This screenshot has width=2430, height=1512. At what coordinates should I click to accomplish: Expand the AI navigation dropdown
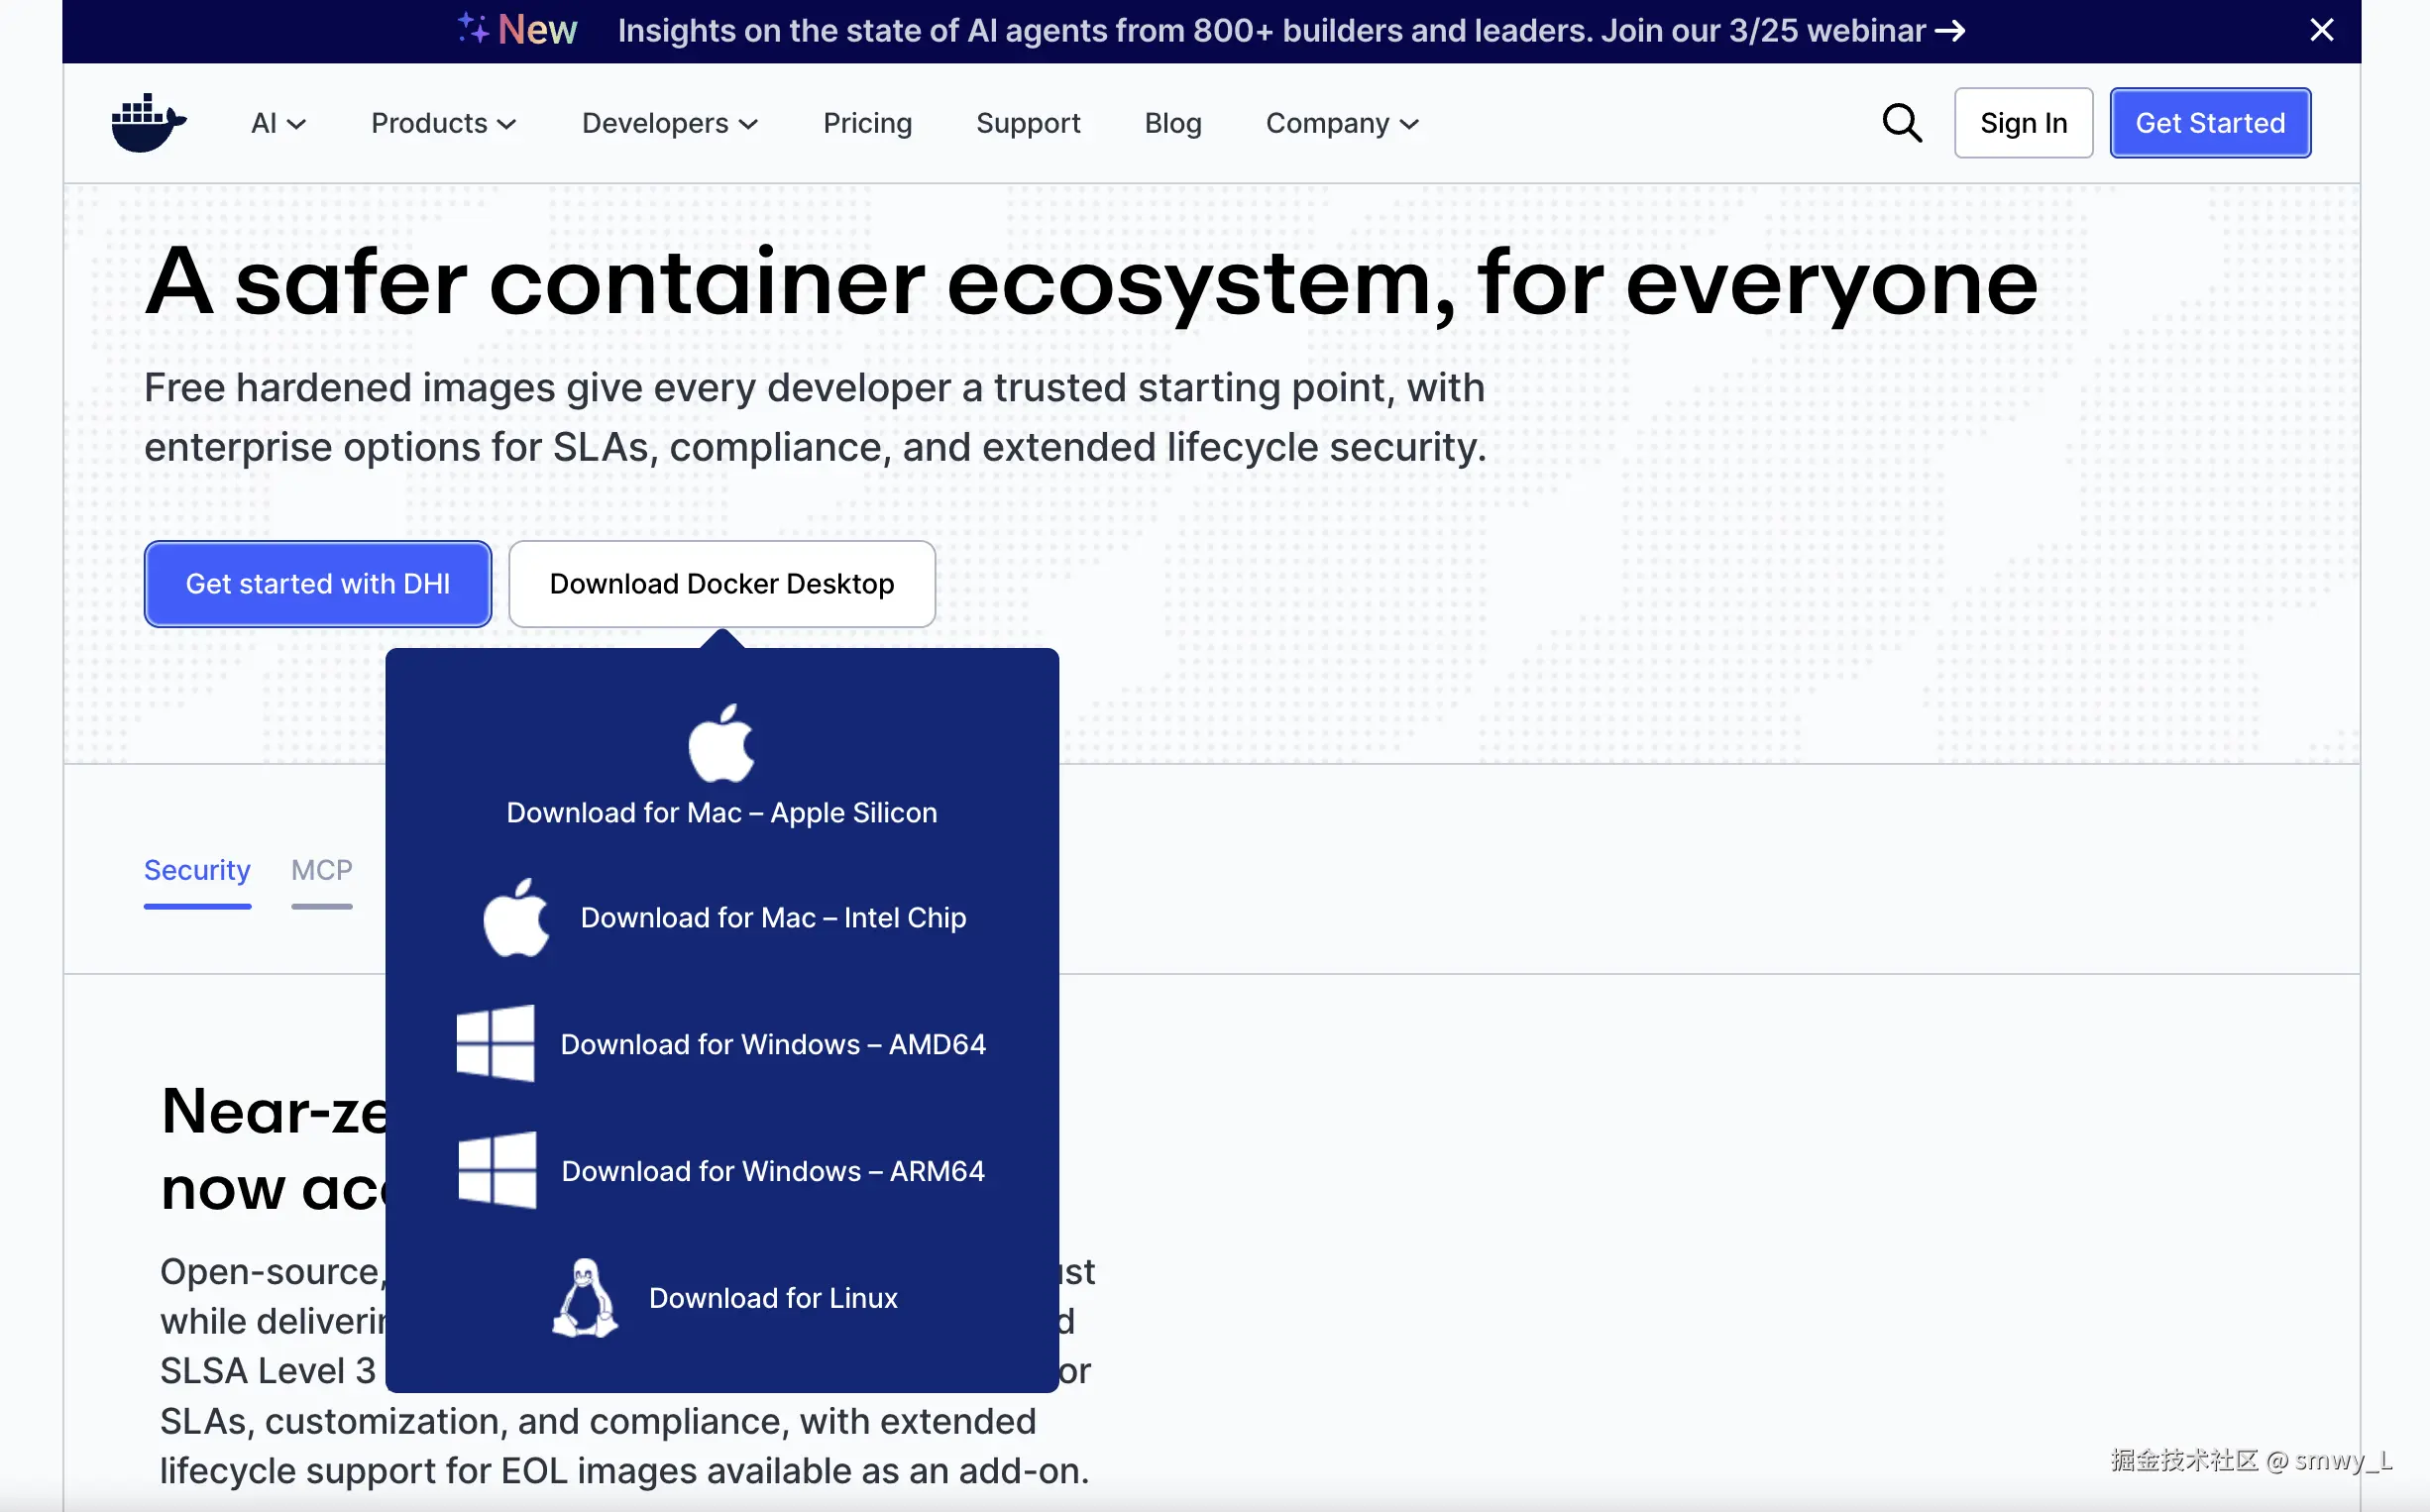[278, 123]
